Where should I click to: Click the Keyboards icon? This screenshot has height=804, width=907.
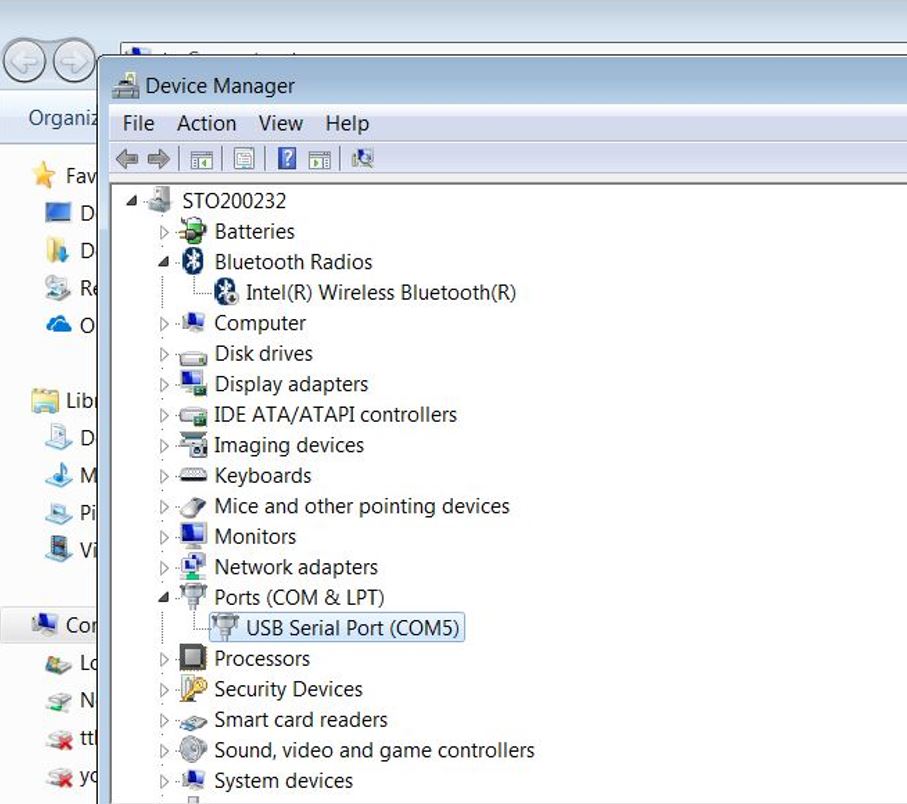point(193,475)
